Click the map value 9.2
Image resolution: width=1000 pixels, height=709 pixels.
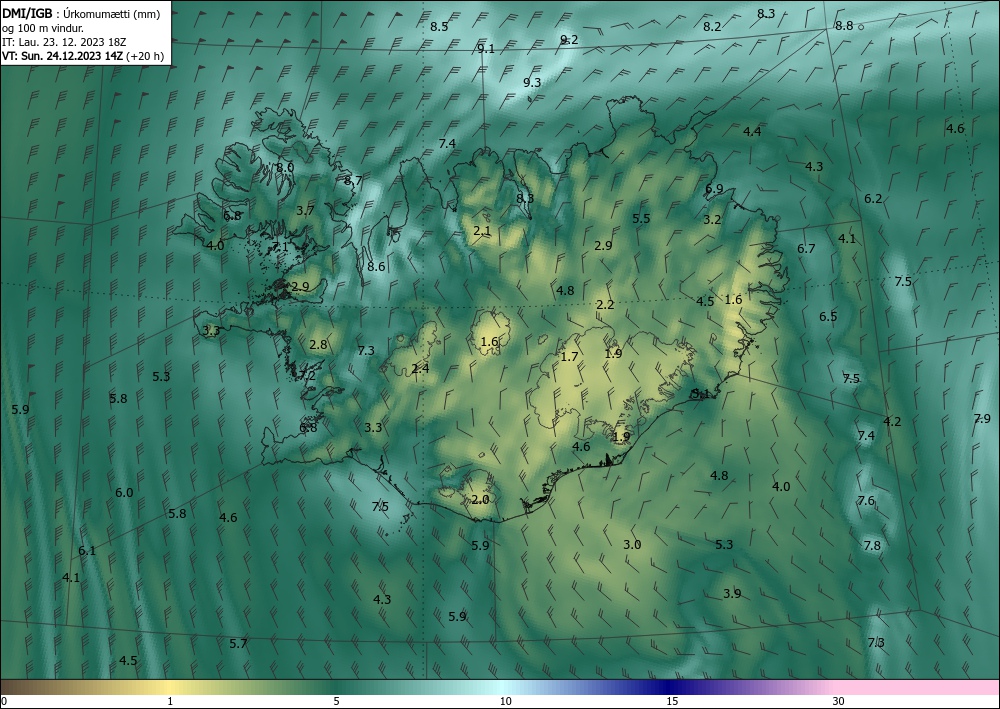coord(569,40)
